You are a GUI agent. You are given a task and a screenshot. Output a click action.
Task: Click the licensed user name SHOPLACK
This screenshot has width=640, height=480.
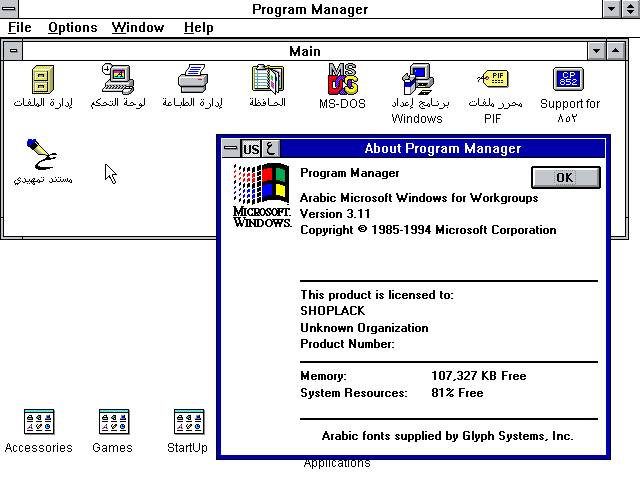[x=333, y=311]
